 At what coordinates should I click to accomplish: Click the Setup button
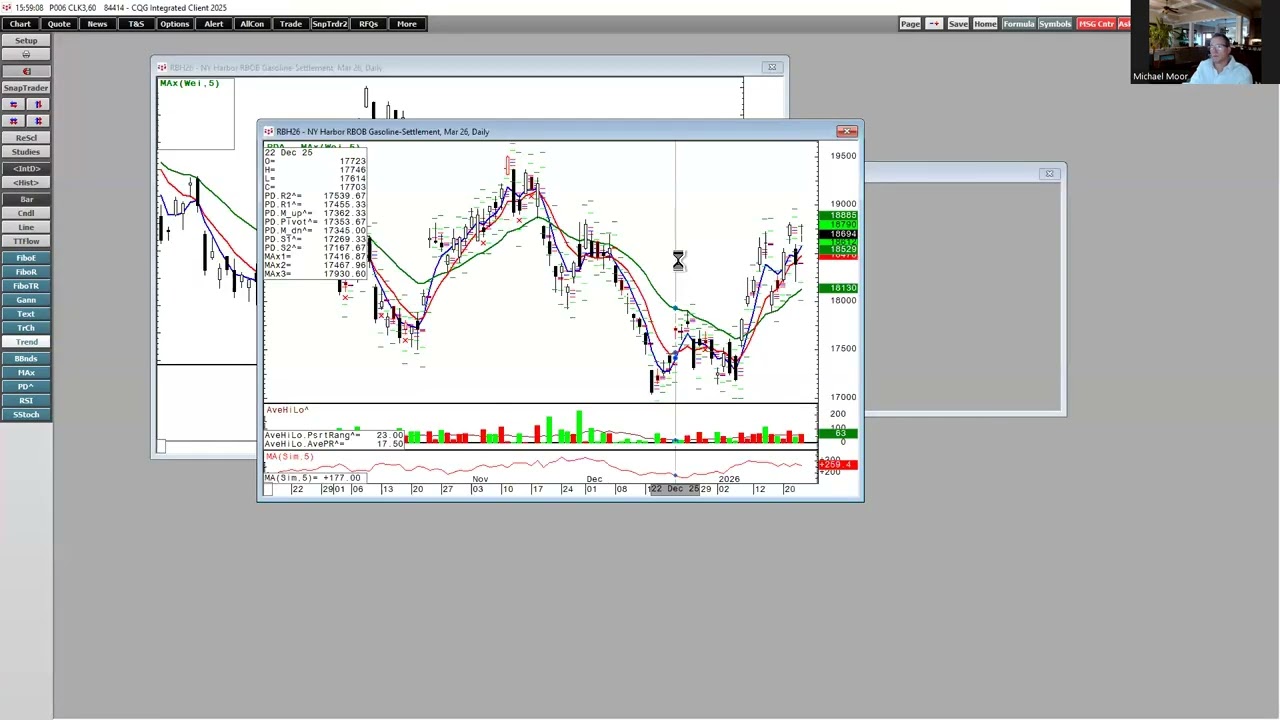26,41
